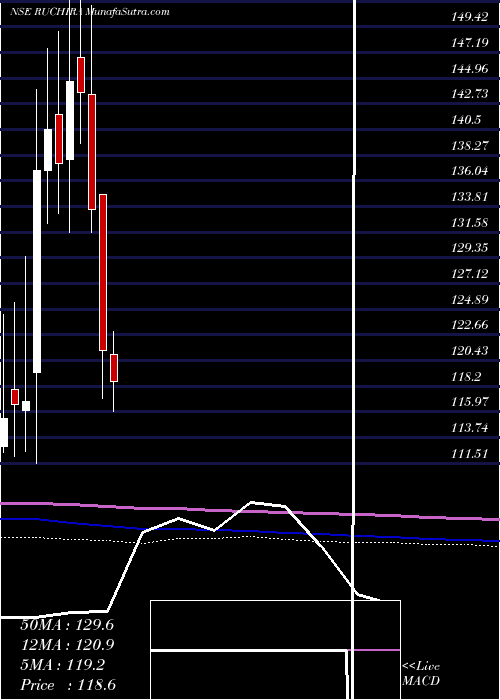
Task: Click the 133.81 price axis label
Action: (470, 197)
